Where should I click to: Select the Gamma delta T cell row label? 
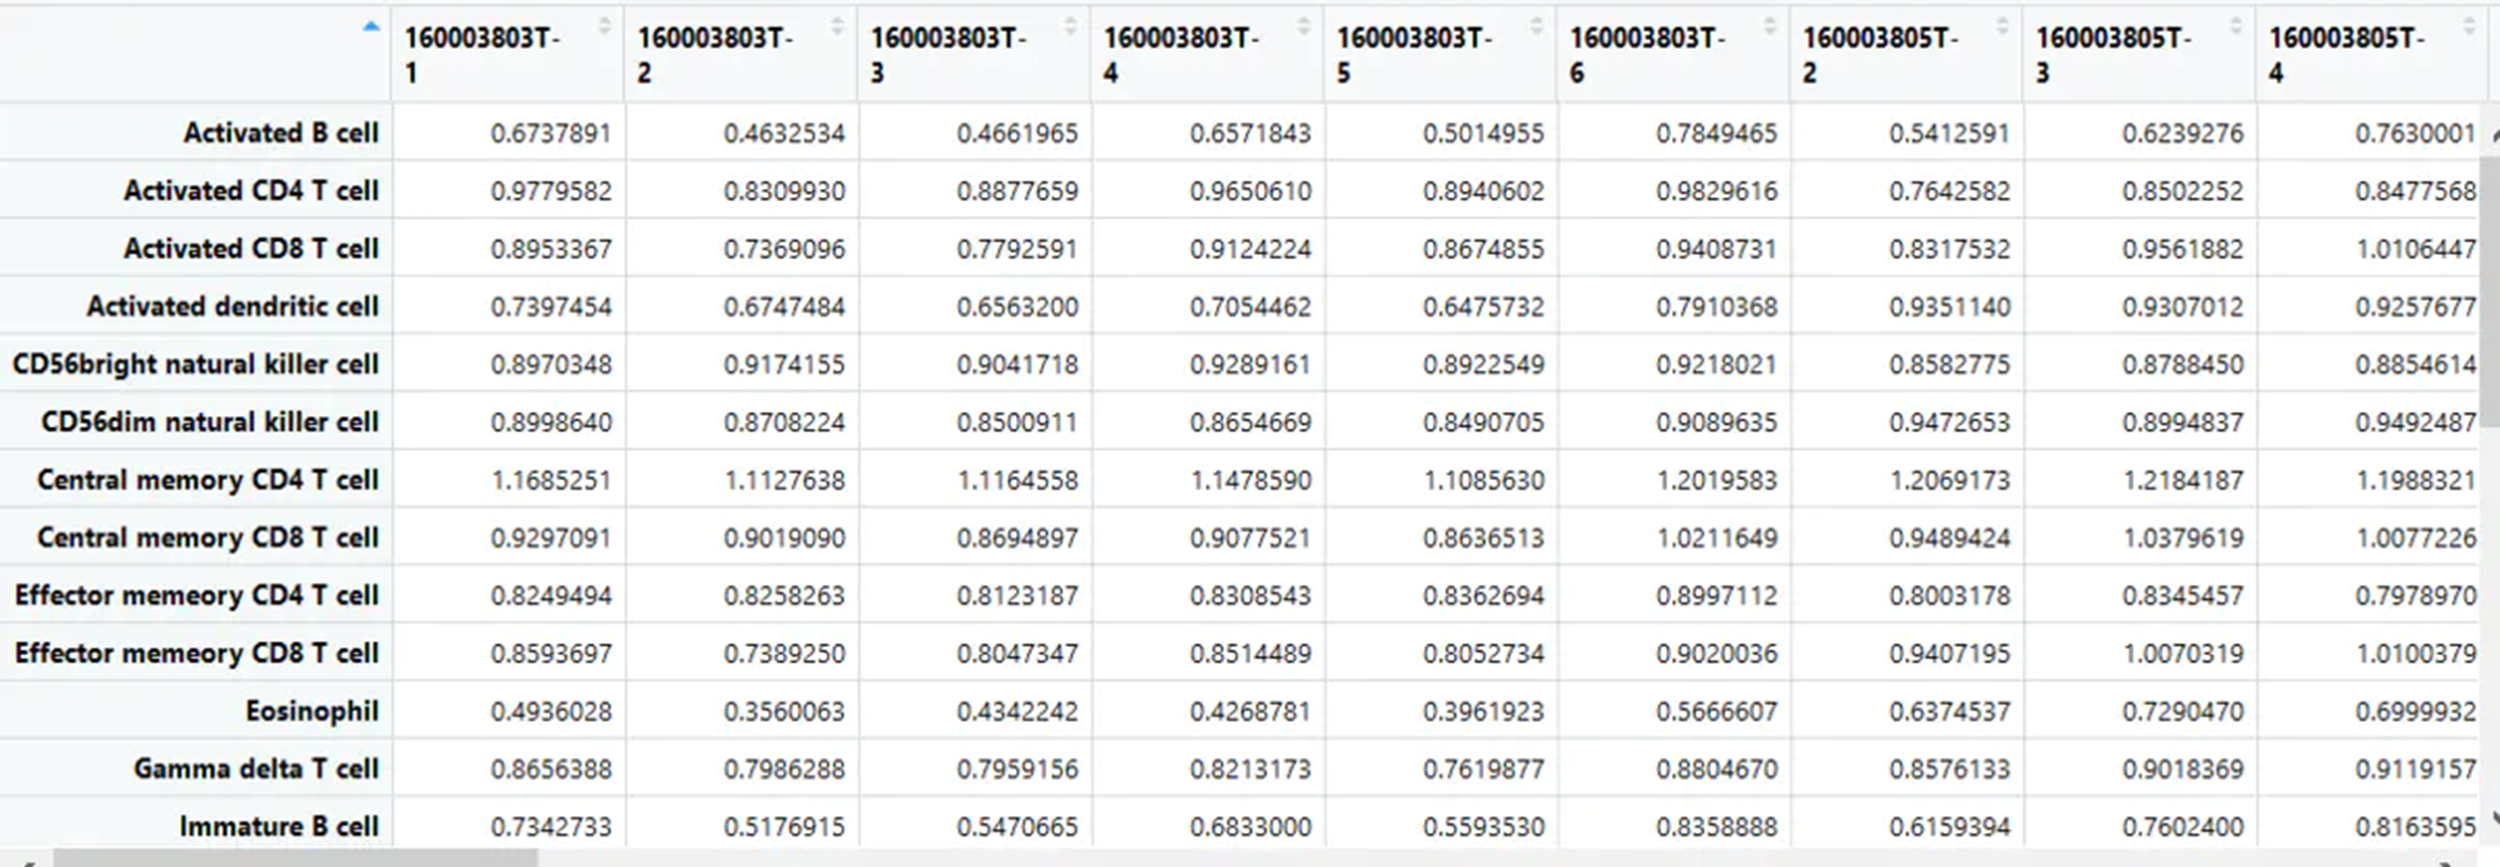click(256, 769)
